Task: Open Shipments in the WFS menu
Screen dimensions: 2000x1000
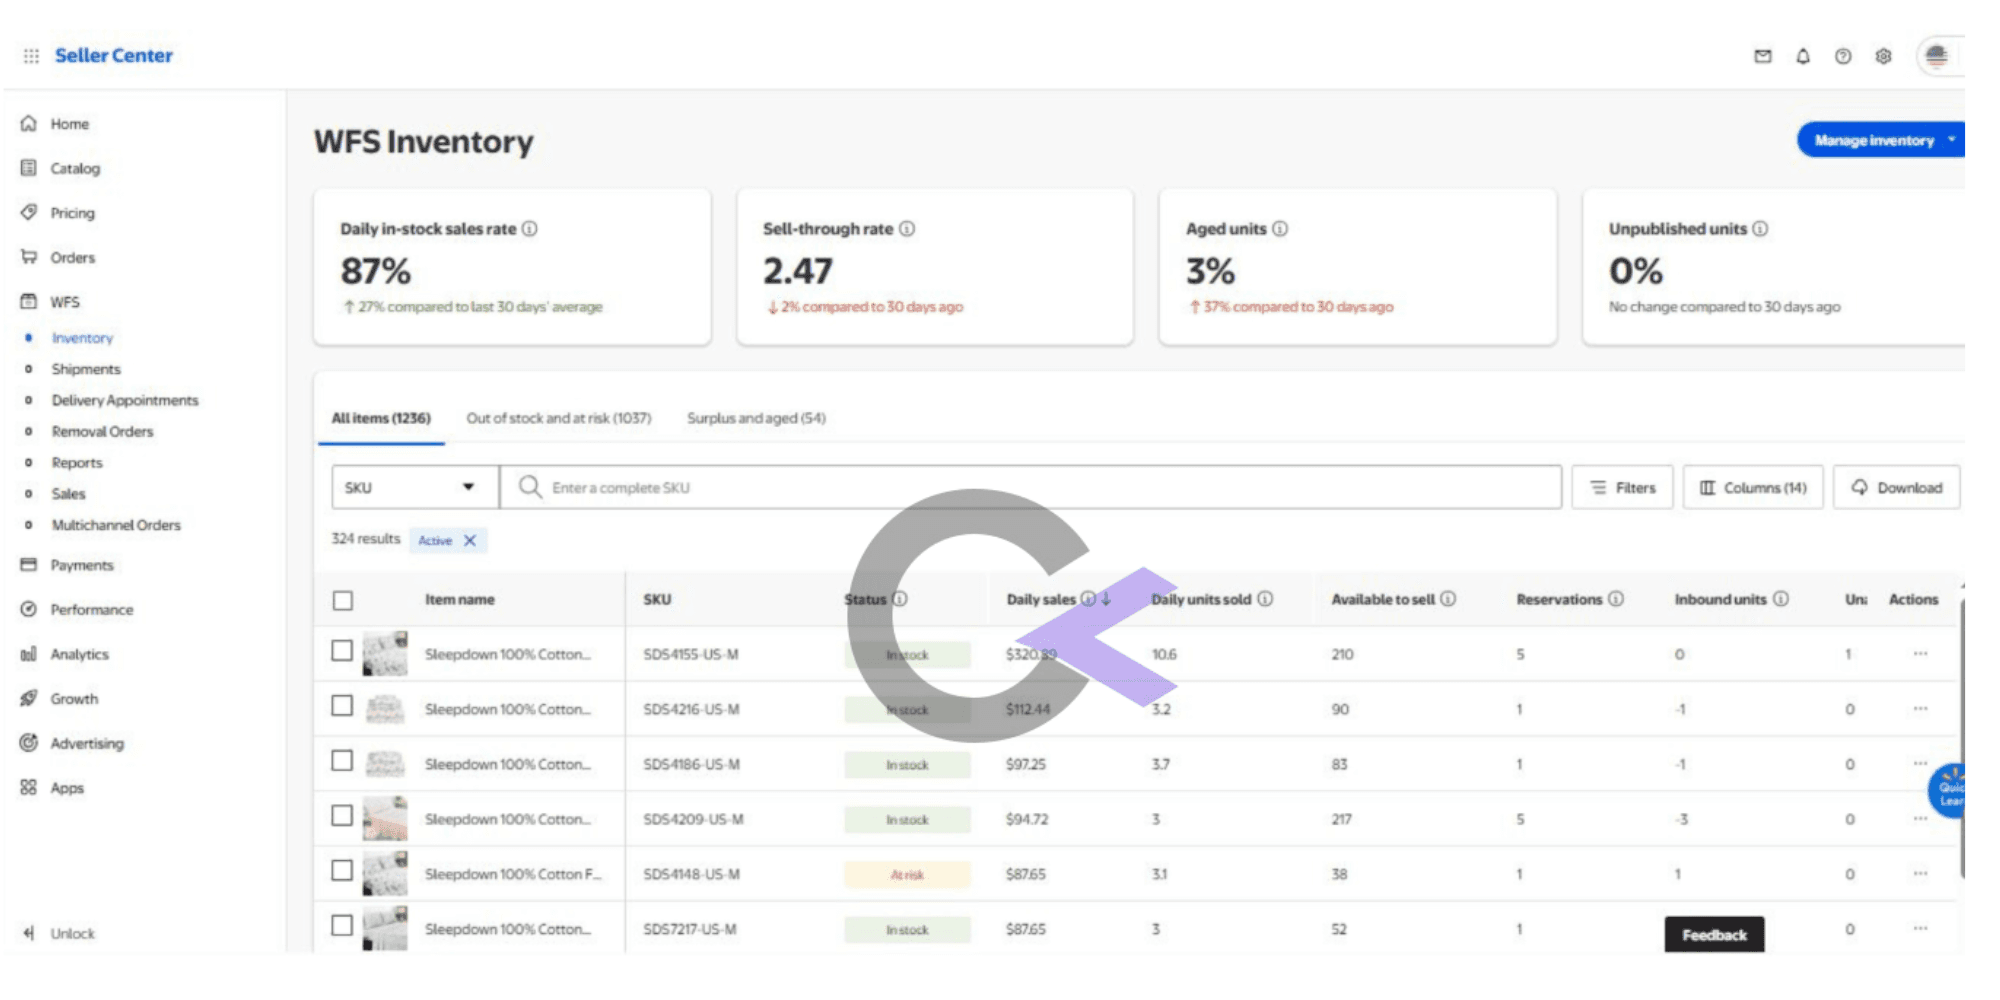Action: point(86,369)
